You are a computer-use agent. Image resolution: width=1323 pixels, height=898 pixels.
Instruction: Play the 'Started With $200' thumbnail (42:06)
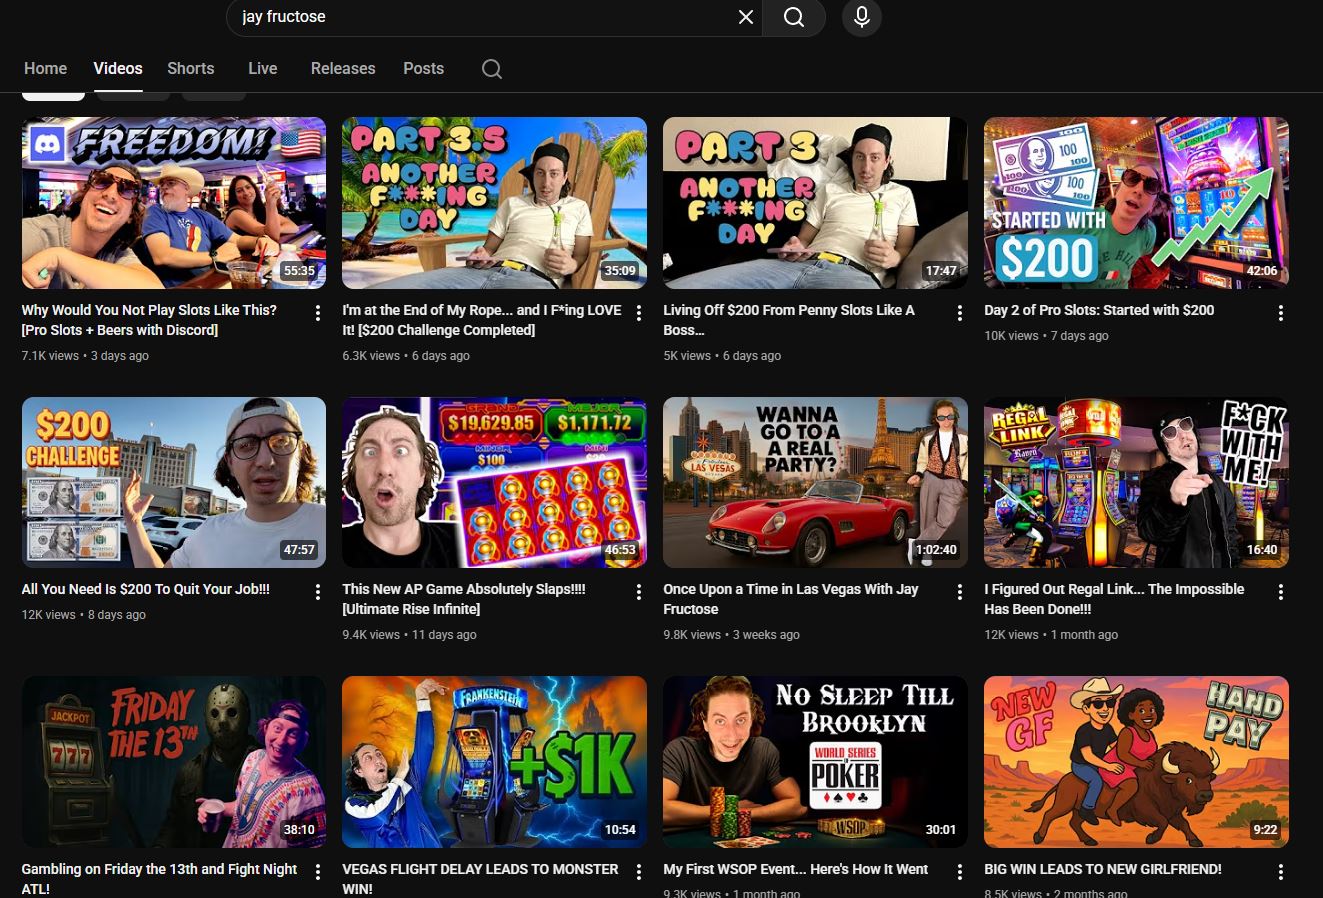(1136, 203)
